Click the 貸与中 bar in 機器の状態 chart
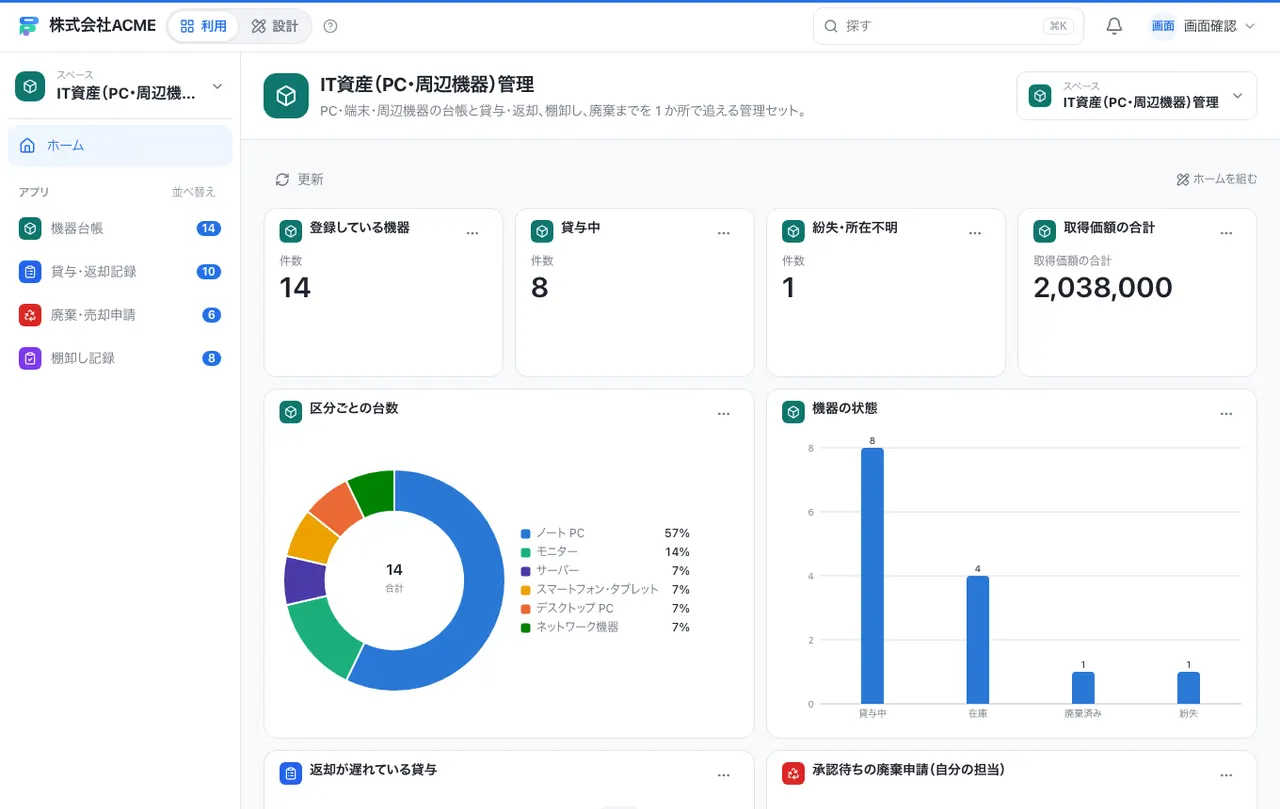 click(x=872, y=576)
